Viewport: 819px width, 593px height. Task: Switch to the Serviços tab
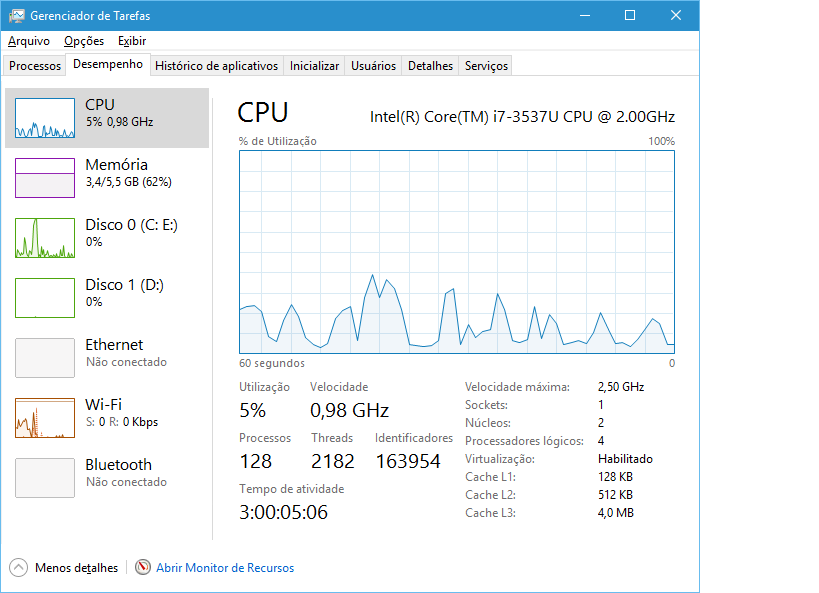[x=486, y=66]
